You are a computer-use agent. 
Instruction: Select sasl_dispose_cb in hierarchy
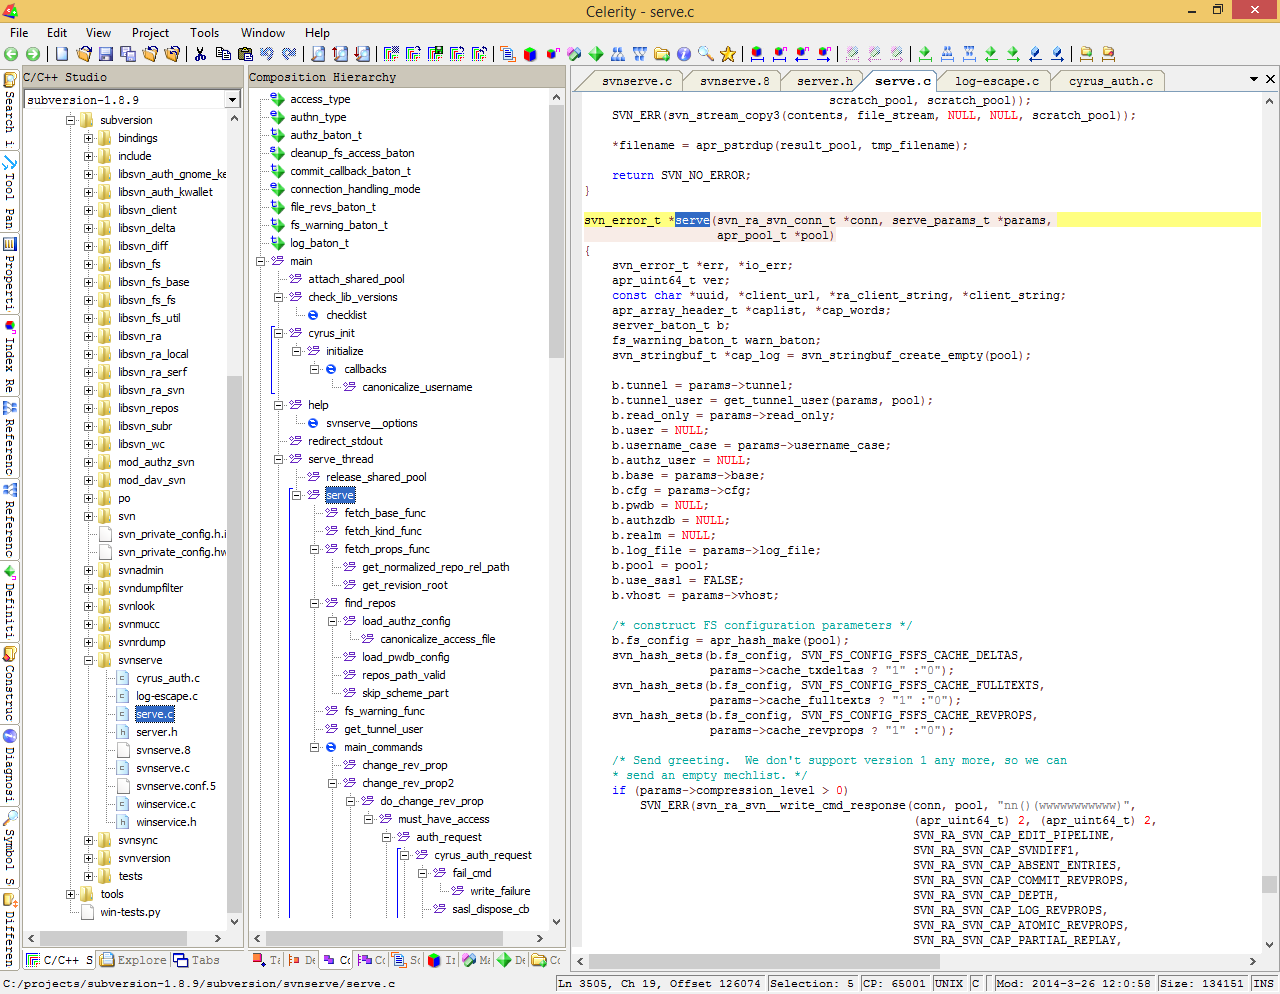coord(490,909)
